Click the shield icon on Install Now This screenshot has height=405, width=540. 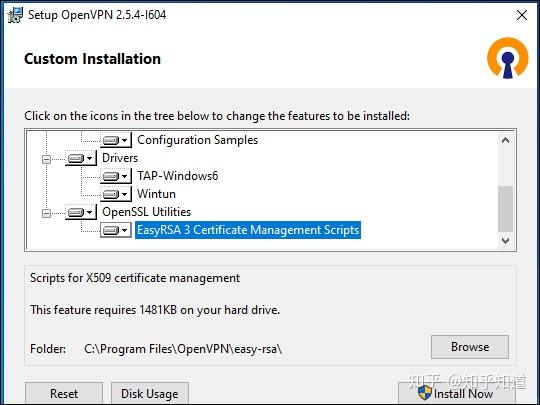point(424,393)
